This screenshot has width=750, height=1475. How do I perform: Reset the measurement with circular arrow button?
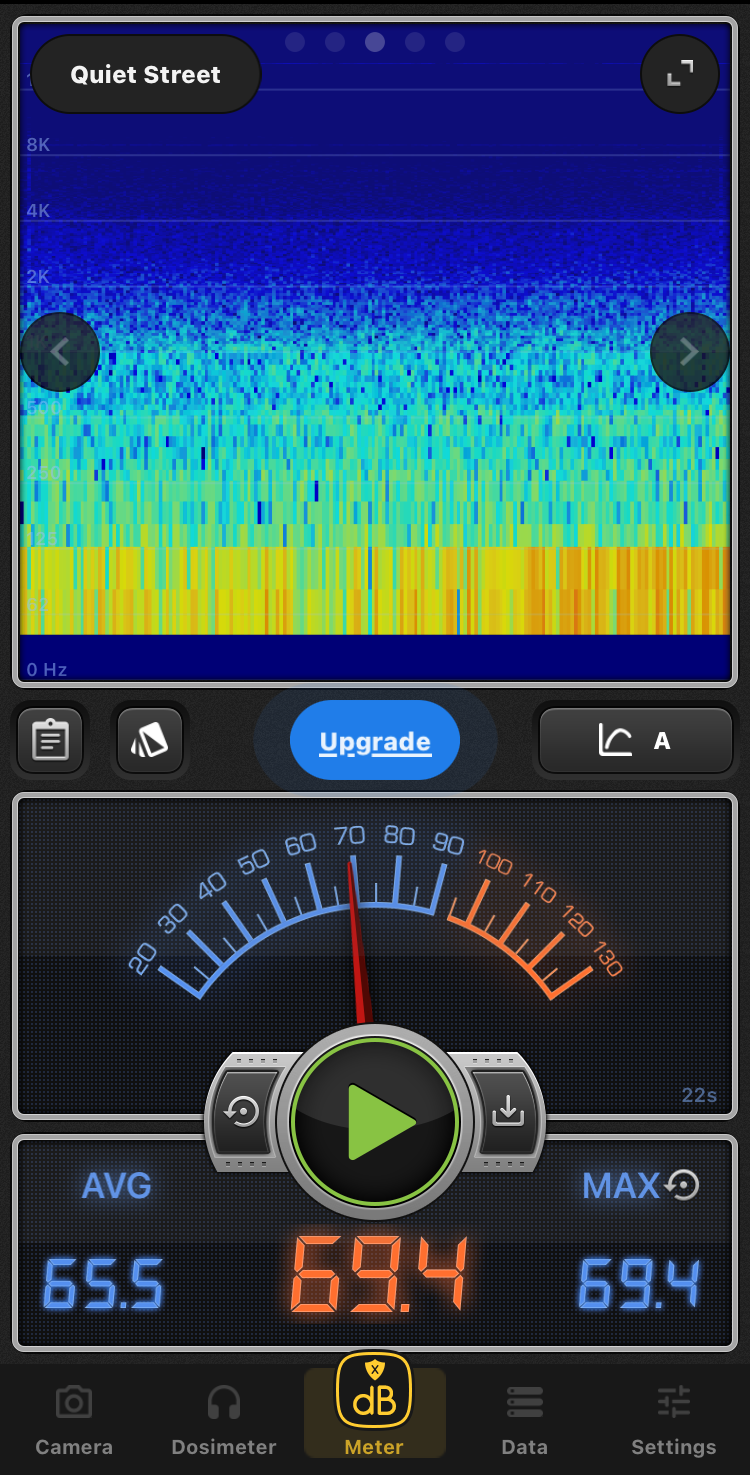243,1112
